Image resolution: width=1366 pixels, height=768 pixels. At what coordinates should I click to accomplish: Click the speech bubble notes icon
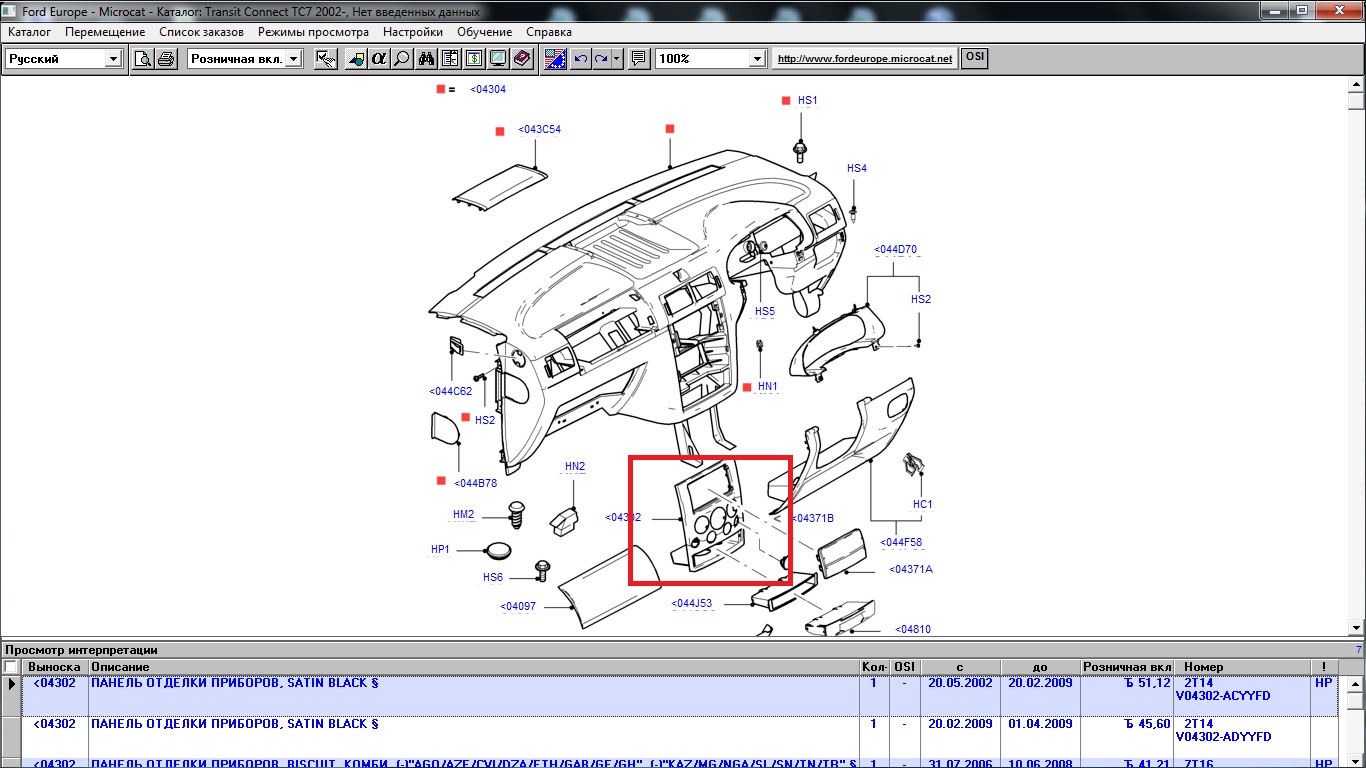(x=639, y=59)
